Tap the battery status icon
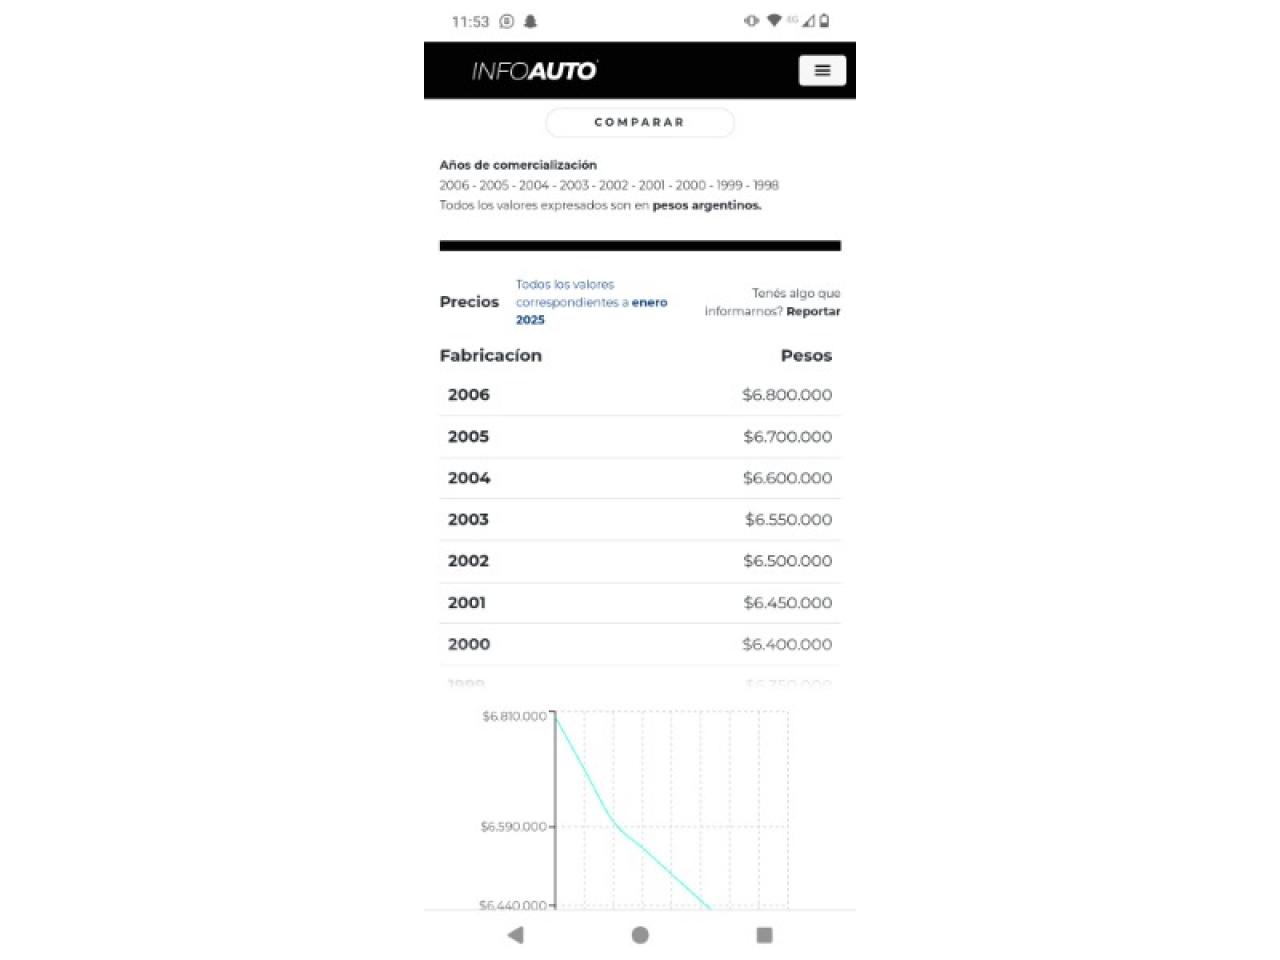 tap(824, 20)
